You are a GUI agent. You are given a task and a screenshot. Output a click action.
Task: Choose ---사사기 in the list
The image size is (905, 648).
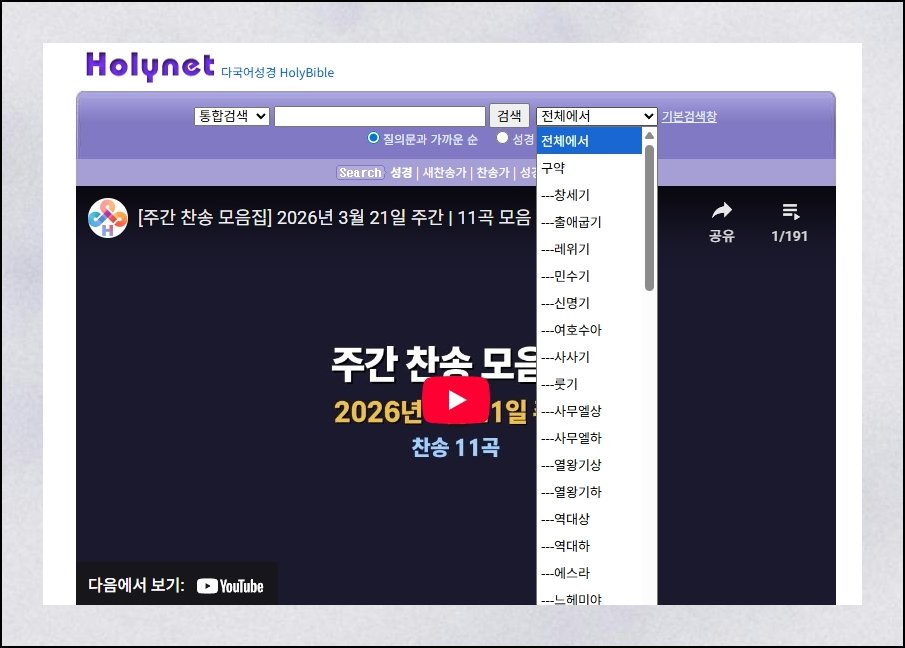(589, 357)
